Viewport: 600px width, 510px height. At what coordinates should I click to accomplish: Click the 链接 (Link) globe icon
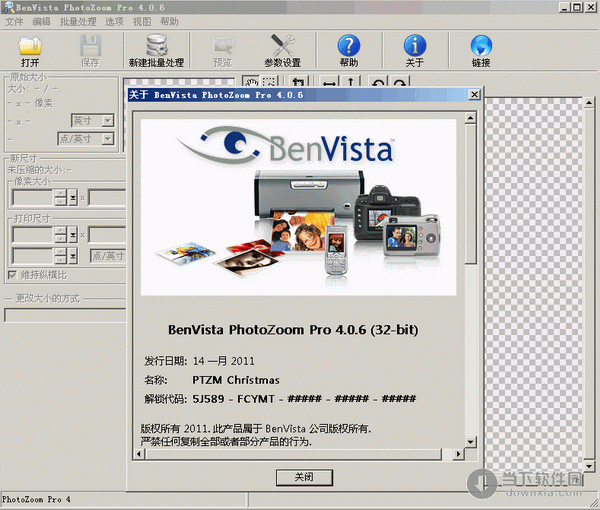[481, 46]
